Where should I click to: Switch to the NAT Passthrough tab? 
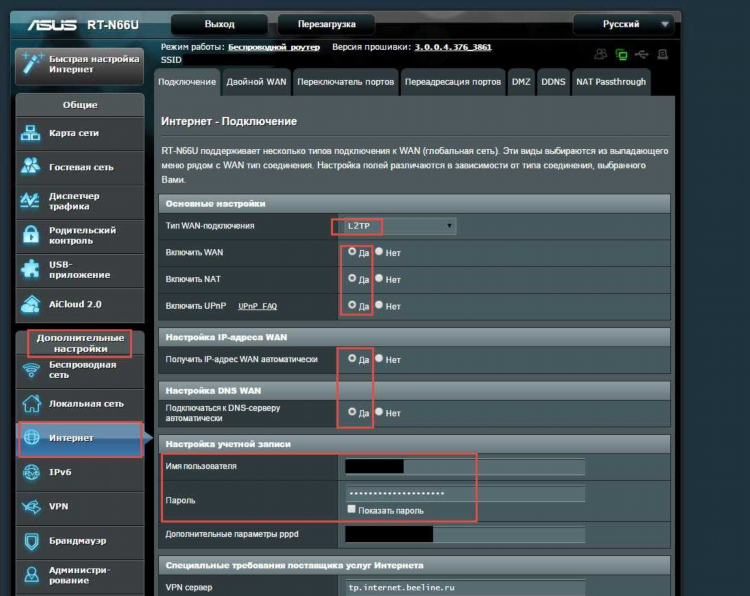click(x=611, y=82)
